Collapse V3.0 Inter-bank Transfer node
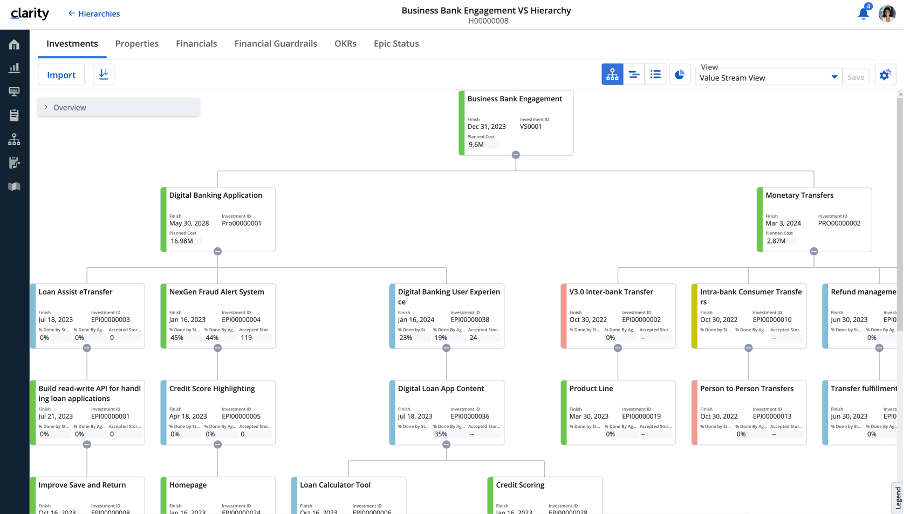The height and width of the screenshot is (514, 904). click(x=618, y=348)
